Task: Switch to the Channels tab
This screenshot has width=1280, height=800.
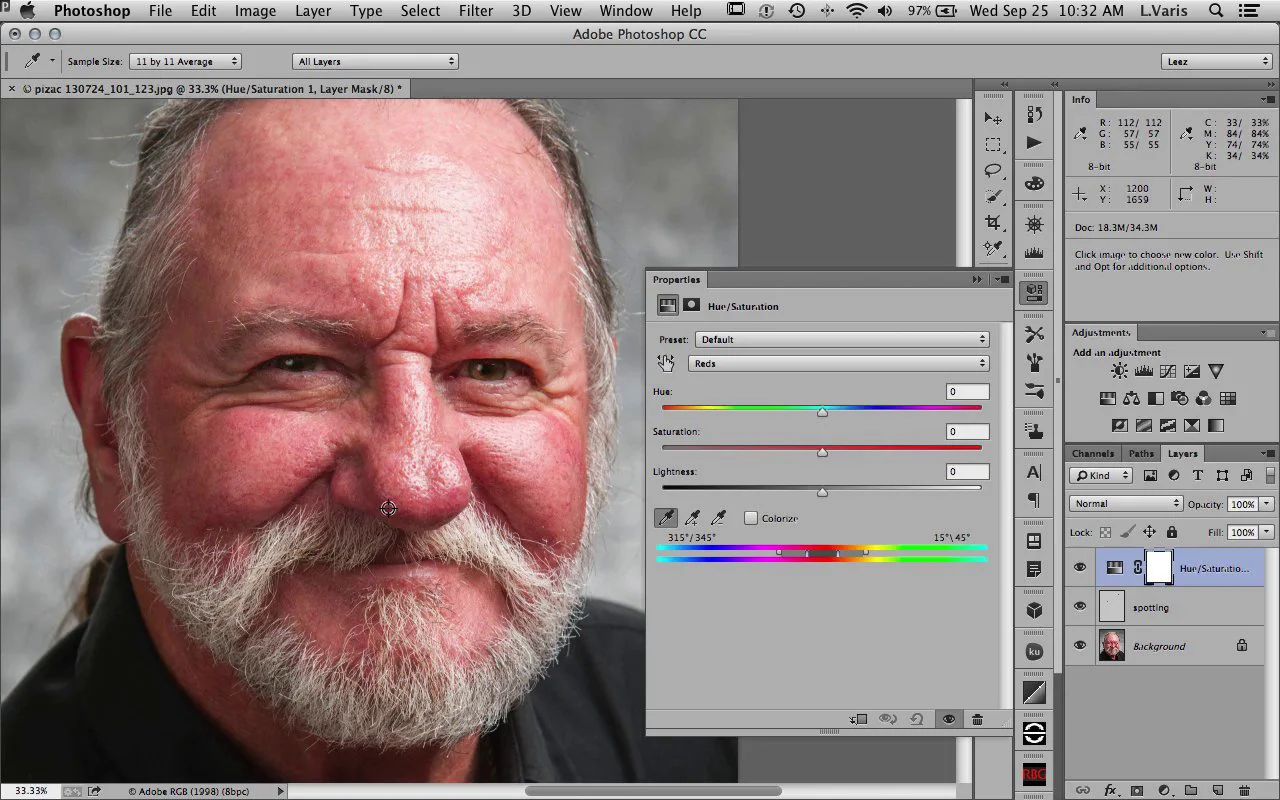Action: 1092,454
